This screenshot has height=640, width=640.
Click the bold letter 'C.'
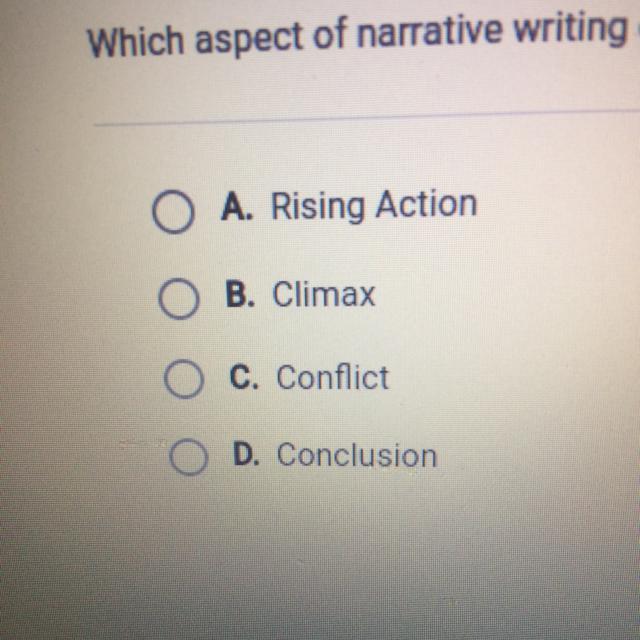pos(246,377)
